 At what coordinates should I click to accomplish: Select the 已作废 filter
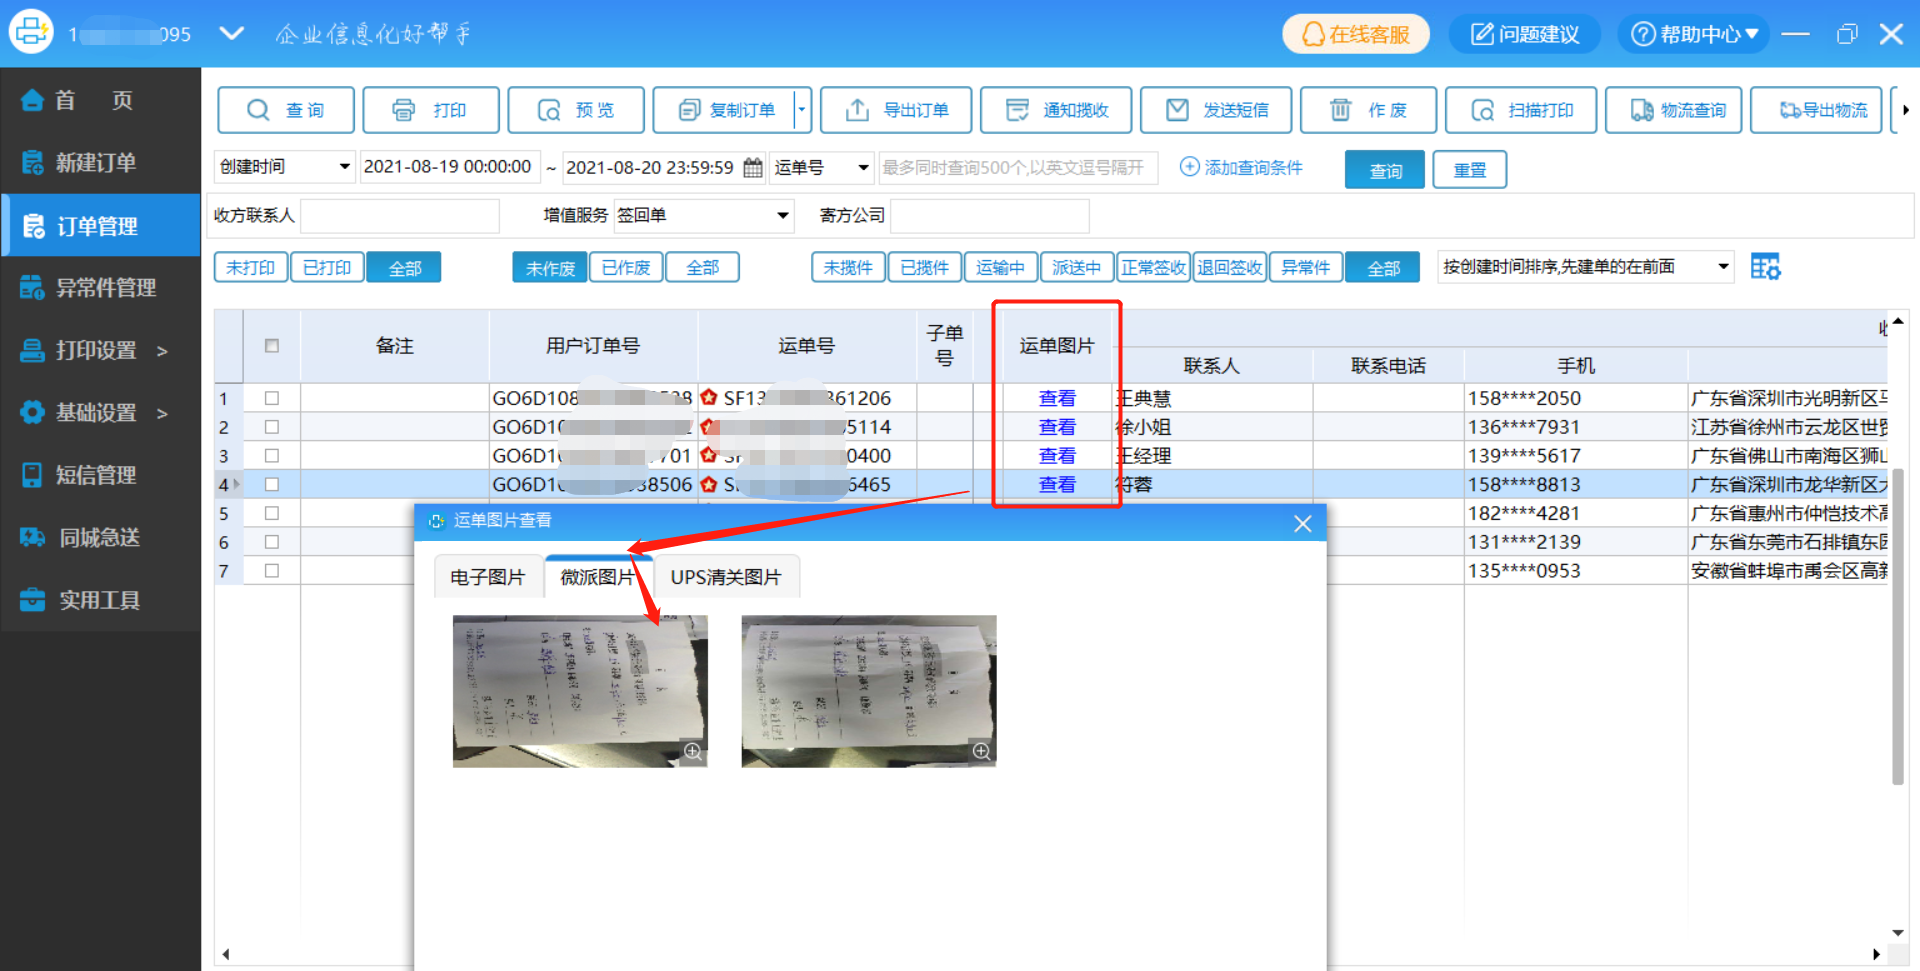click(x=626, y=268)
